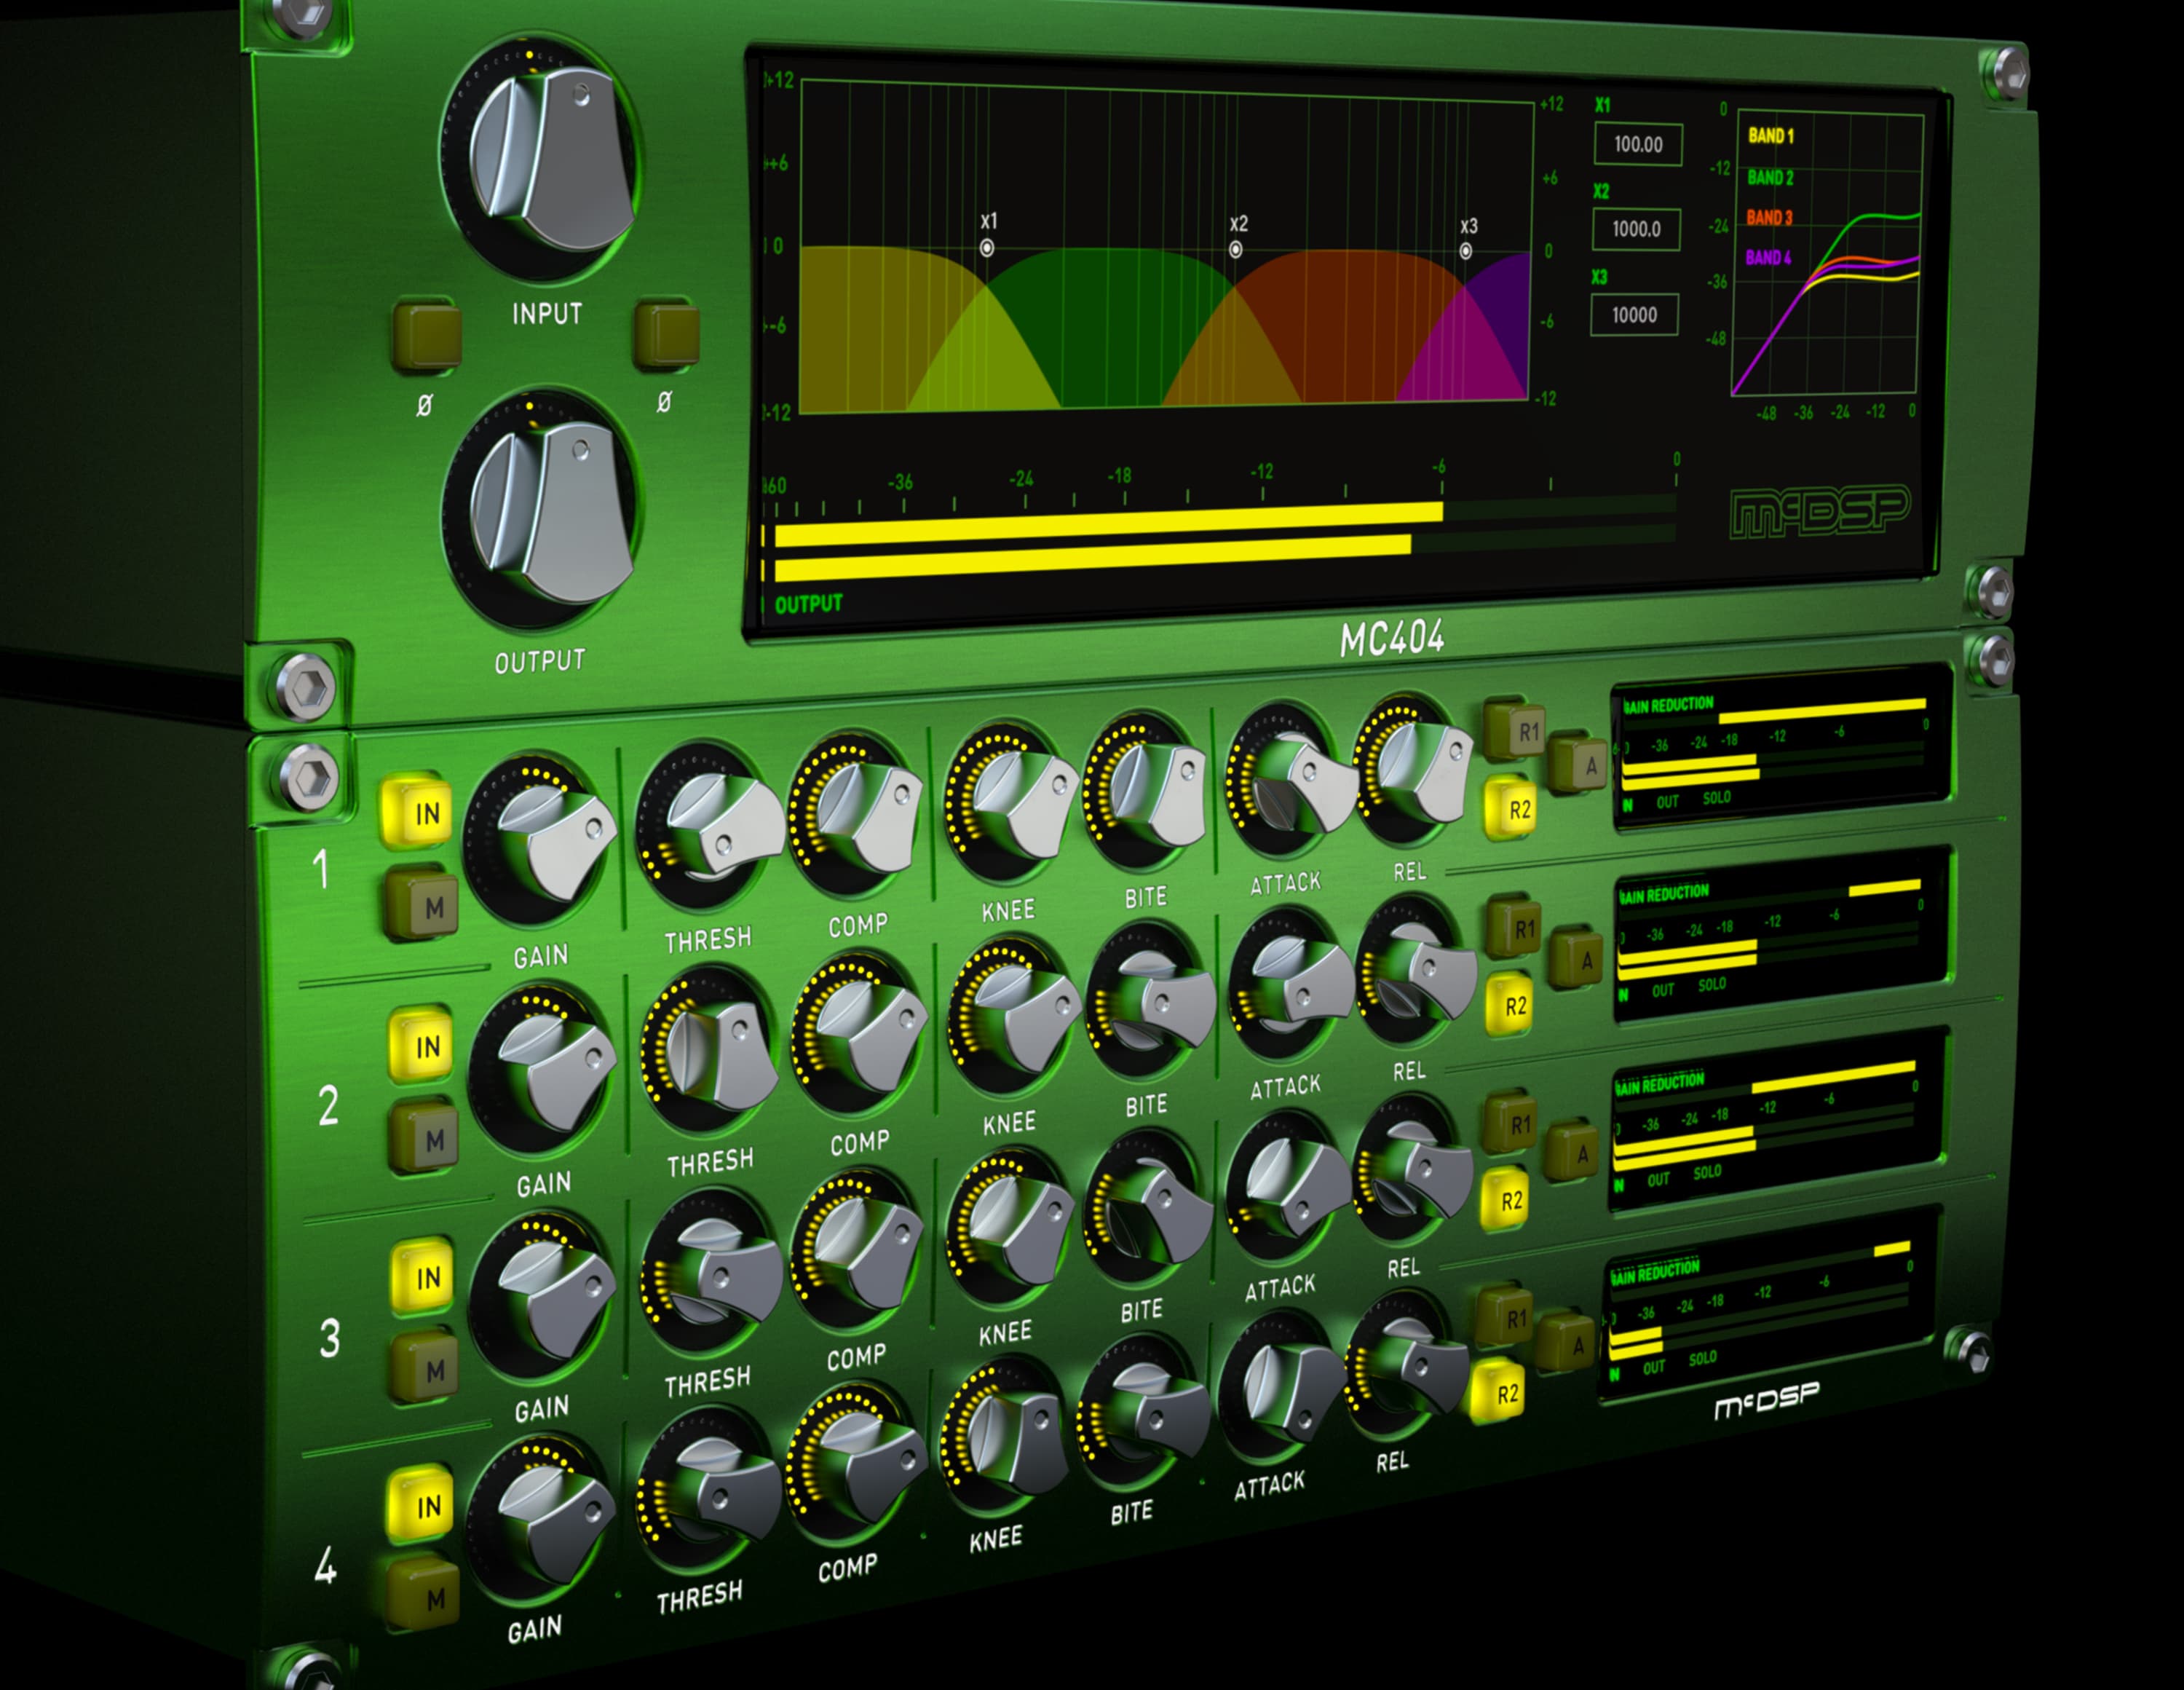Click the X1 crossover frequency field
The width and height of the screenshot is (2184, 1690).
coord(1638,144)
